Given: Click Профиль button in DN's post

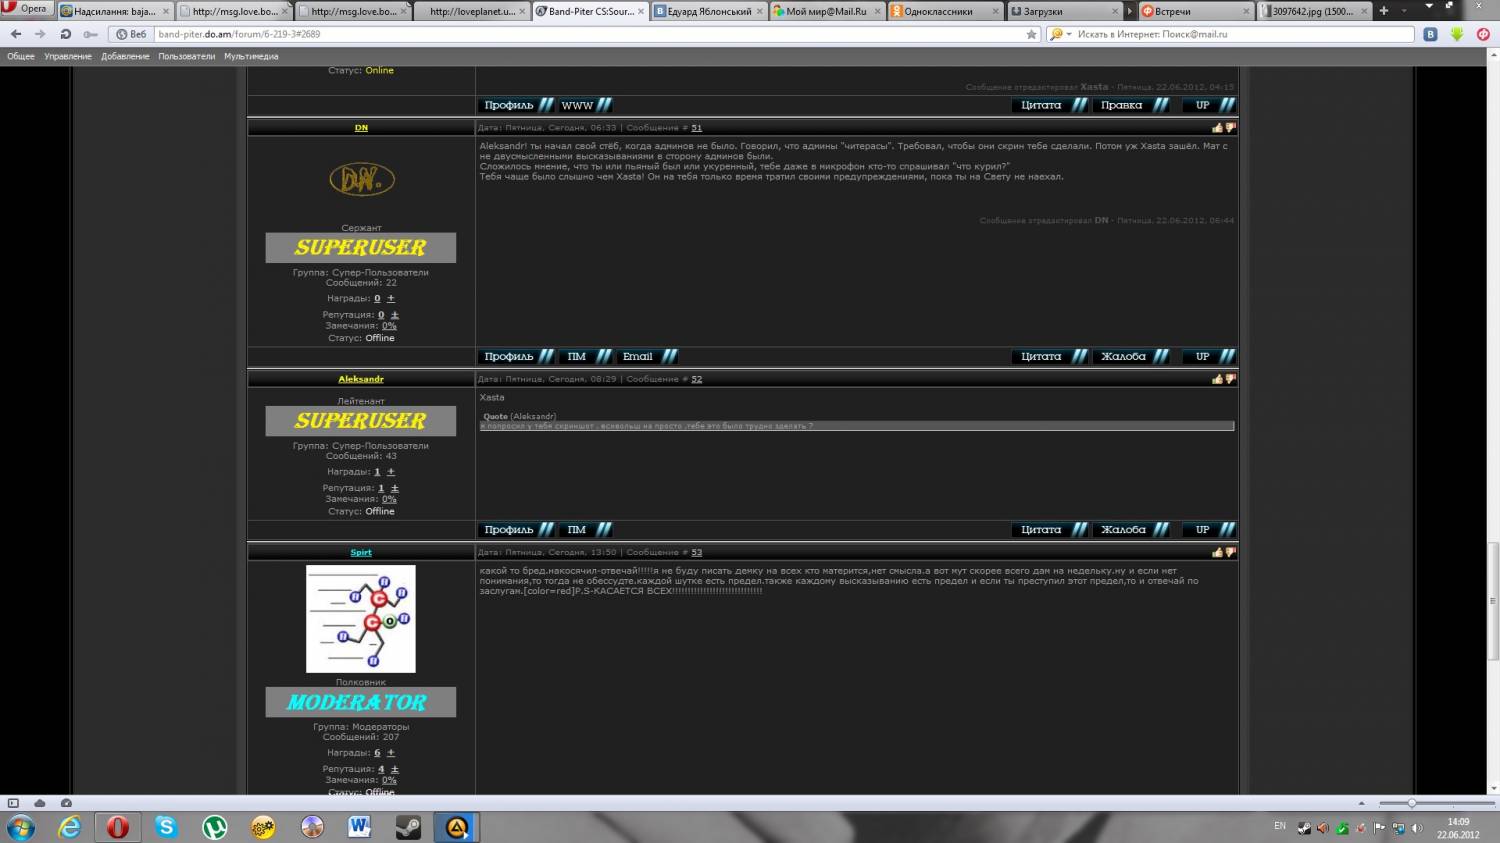Looking at the screenshot, I should (x=518, y=356).
